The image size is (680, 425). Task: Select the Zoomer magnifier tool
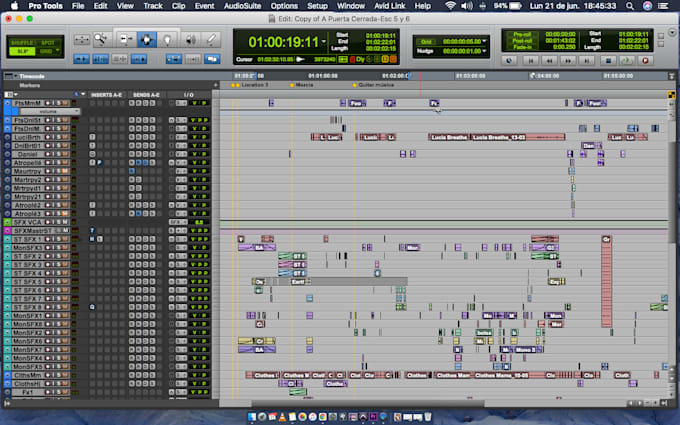pyautogui.click(x=101, y=39)
